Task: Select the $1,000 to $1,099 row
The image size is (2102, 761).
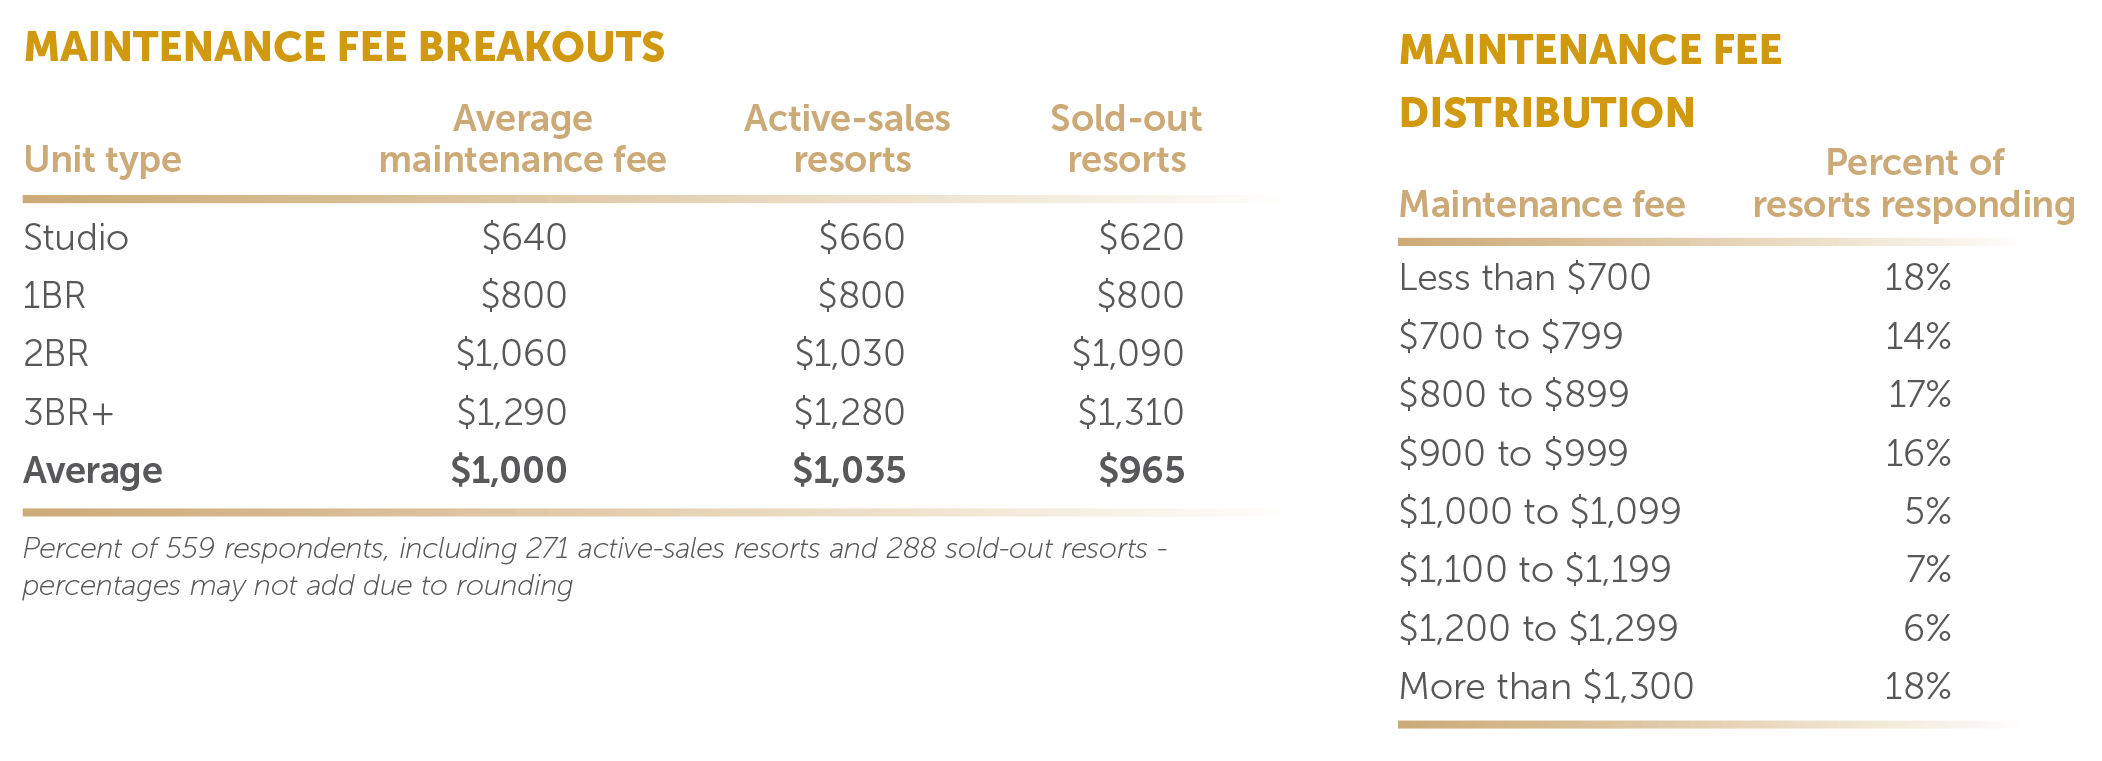Action: point(1539,511)
